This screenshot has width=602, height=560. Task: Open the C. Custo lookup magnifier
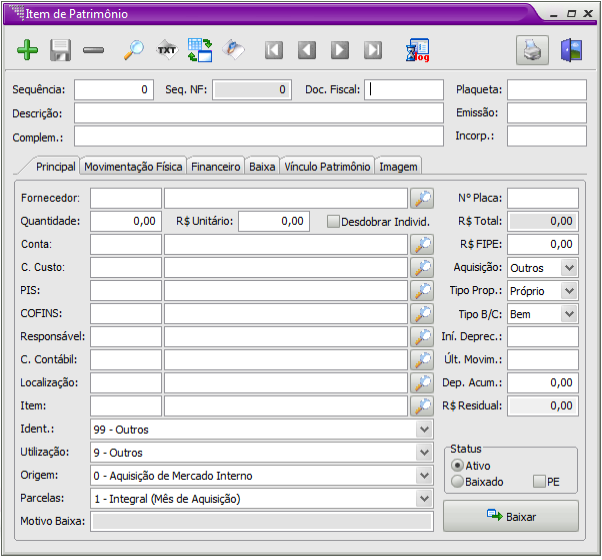[422, 268]
